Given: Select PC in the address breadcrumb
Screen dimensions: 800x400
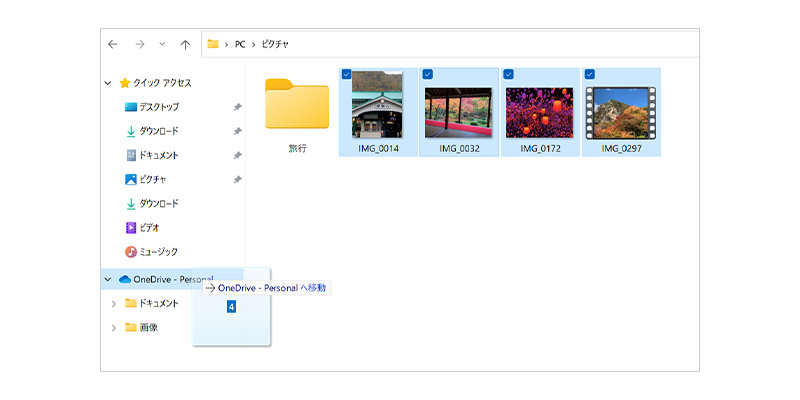Looking at the screenshot, I should coord(240,44).
